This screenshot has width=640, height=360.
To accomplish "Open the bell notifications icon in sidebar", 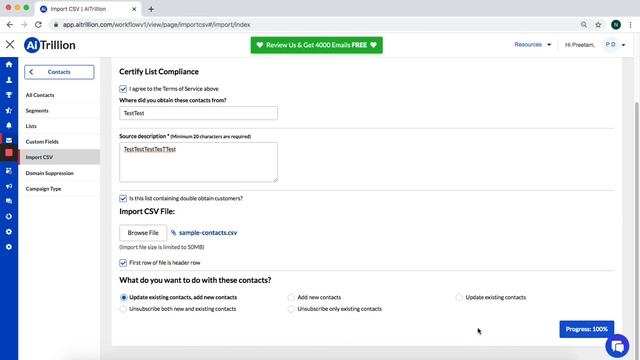I will click(x=9, y=125).
